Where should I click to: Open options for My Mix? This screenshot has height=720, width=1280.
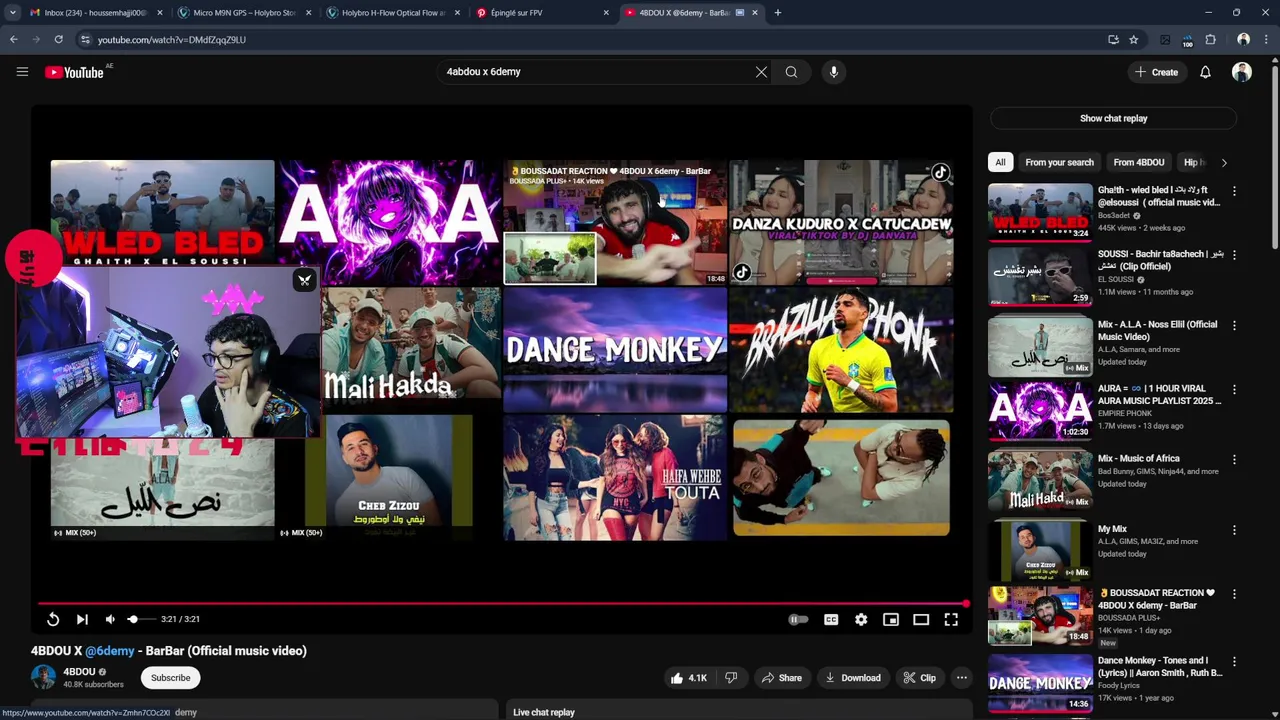click(1234, 530)
